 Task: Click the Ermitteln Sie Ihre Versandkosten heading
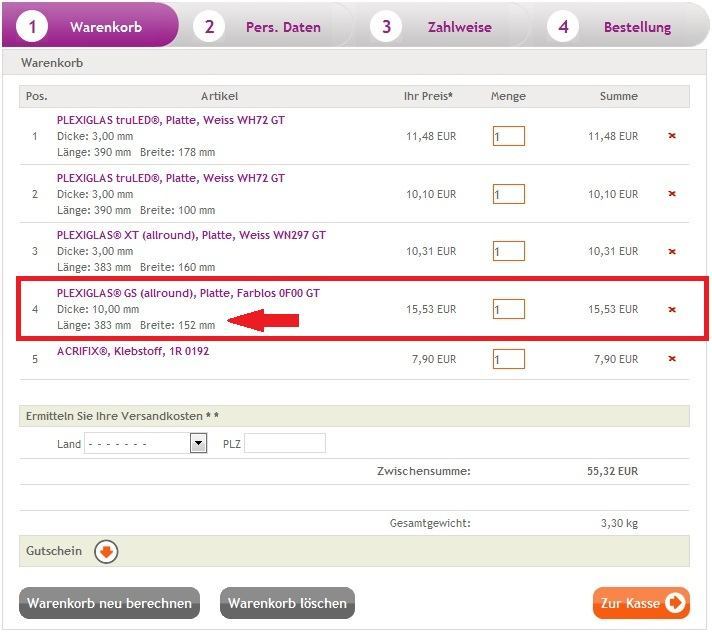(122, 416)
